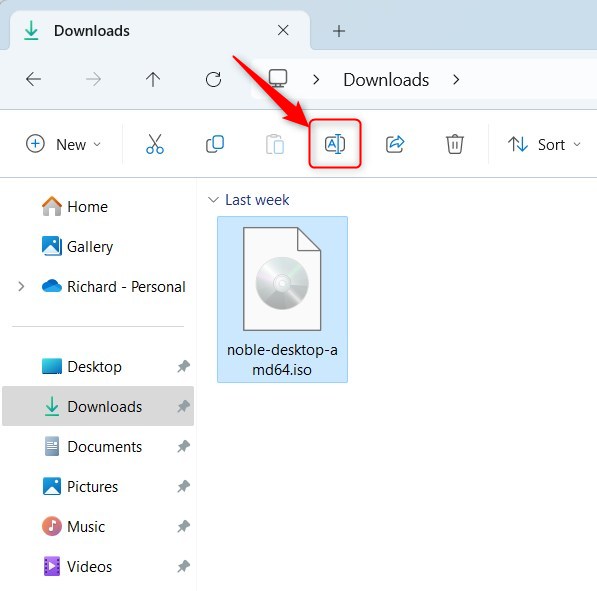Open Home in the navigation pane
This screenshot has width=597, height=591.
point(75,206)
